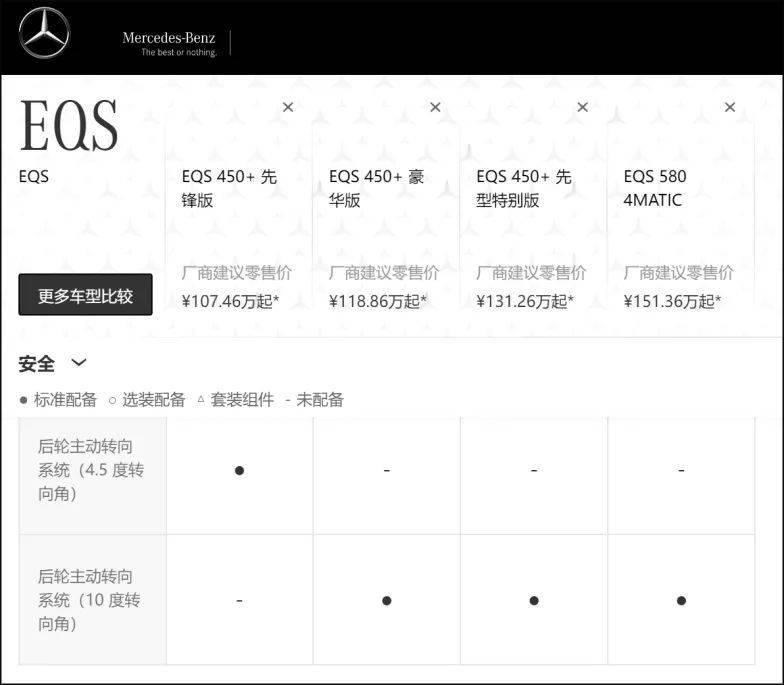The image size is (784, 685).
Task: Select the EQS 450+ 豪华版 model title
Action: pyautogui.click(x=376, y=188)
